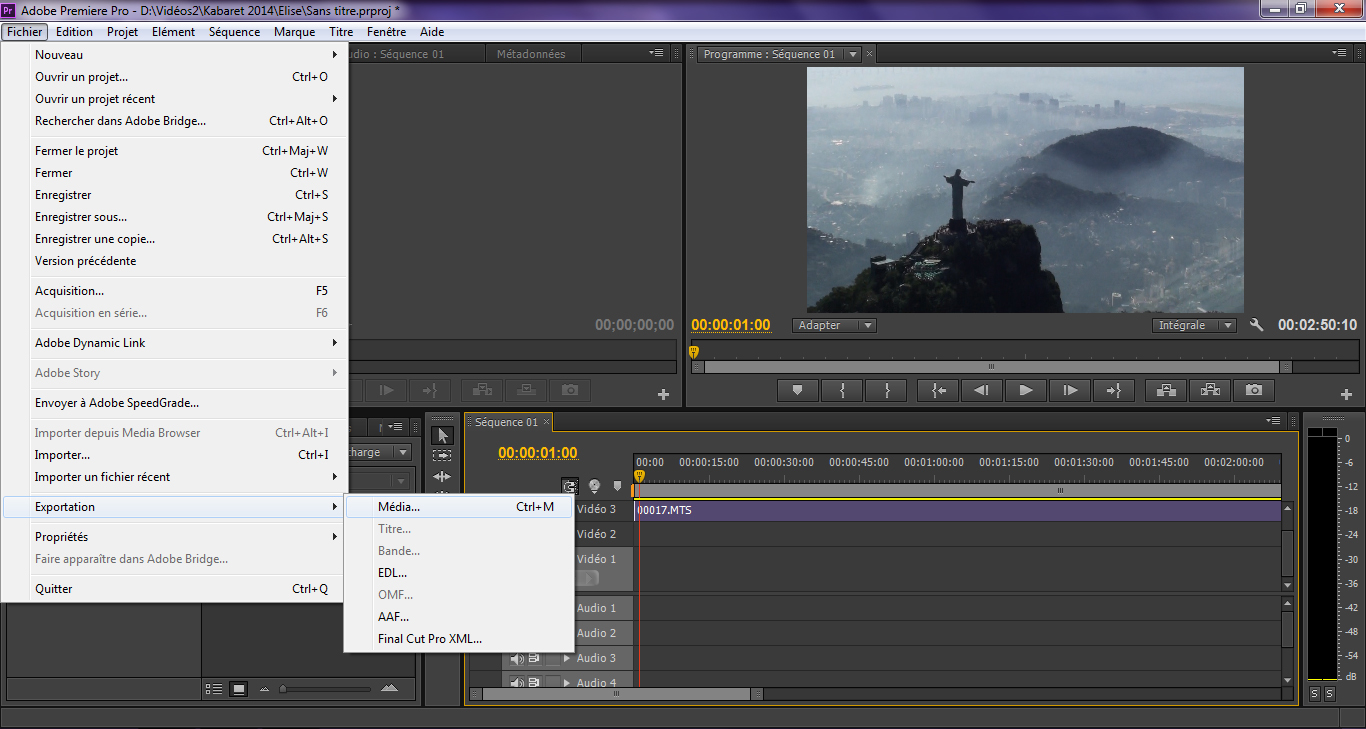This screenshot has height=729, width=1366.
Task: Open Source panel flyout menu
Action: click(x=656, y=53)
